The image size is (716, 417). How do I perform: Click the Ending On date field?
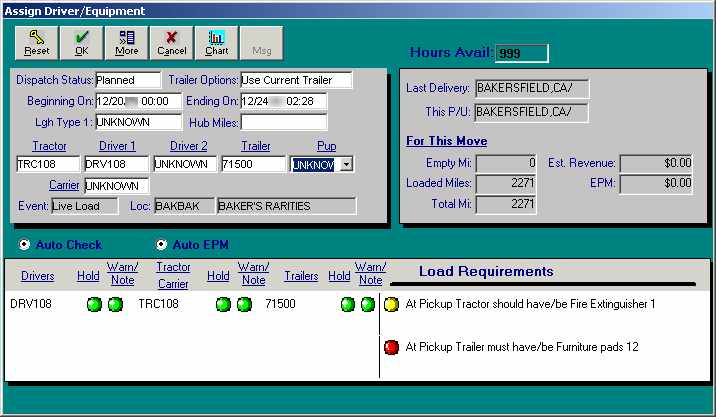click(x=284, y=101)
